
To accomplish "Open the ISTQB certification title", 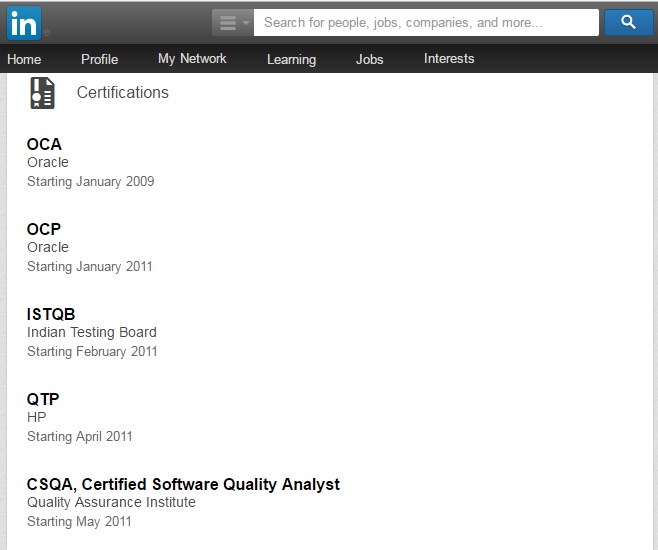I will [51, 314].
